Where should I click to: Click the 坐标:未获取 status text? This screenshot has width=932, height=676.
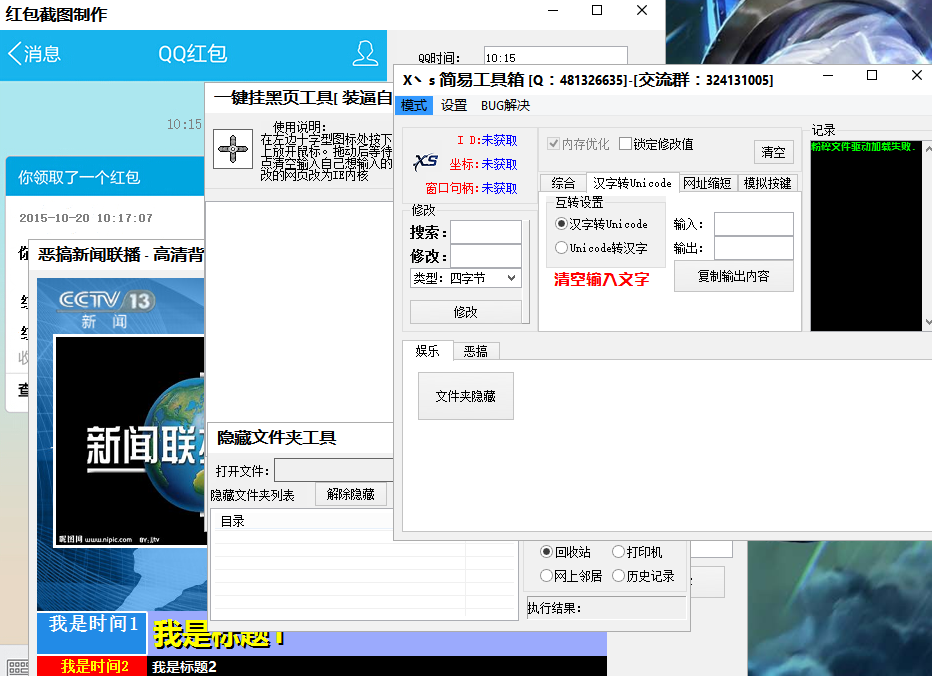[x=483, y=164]
